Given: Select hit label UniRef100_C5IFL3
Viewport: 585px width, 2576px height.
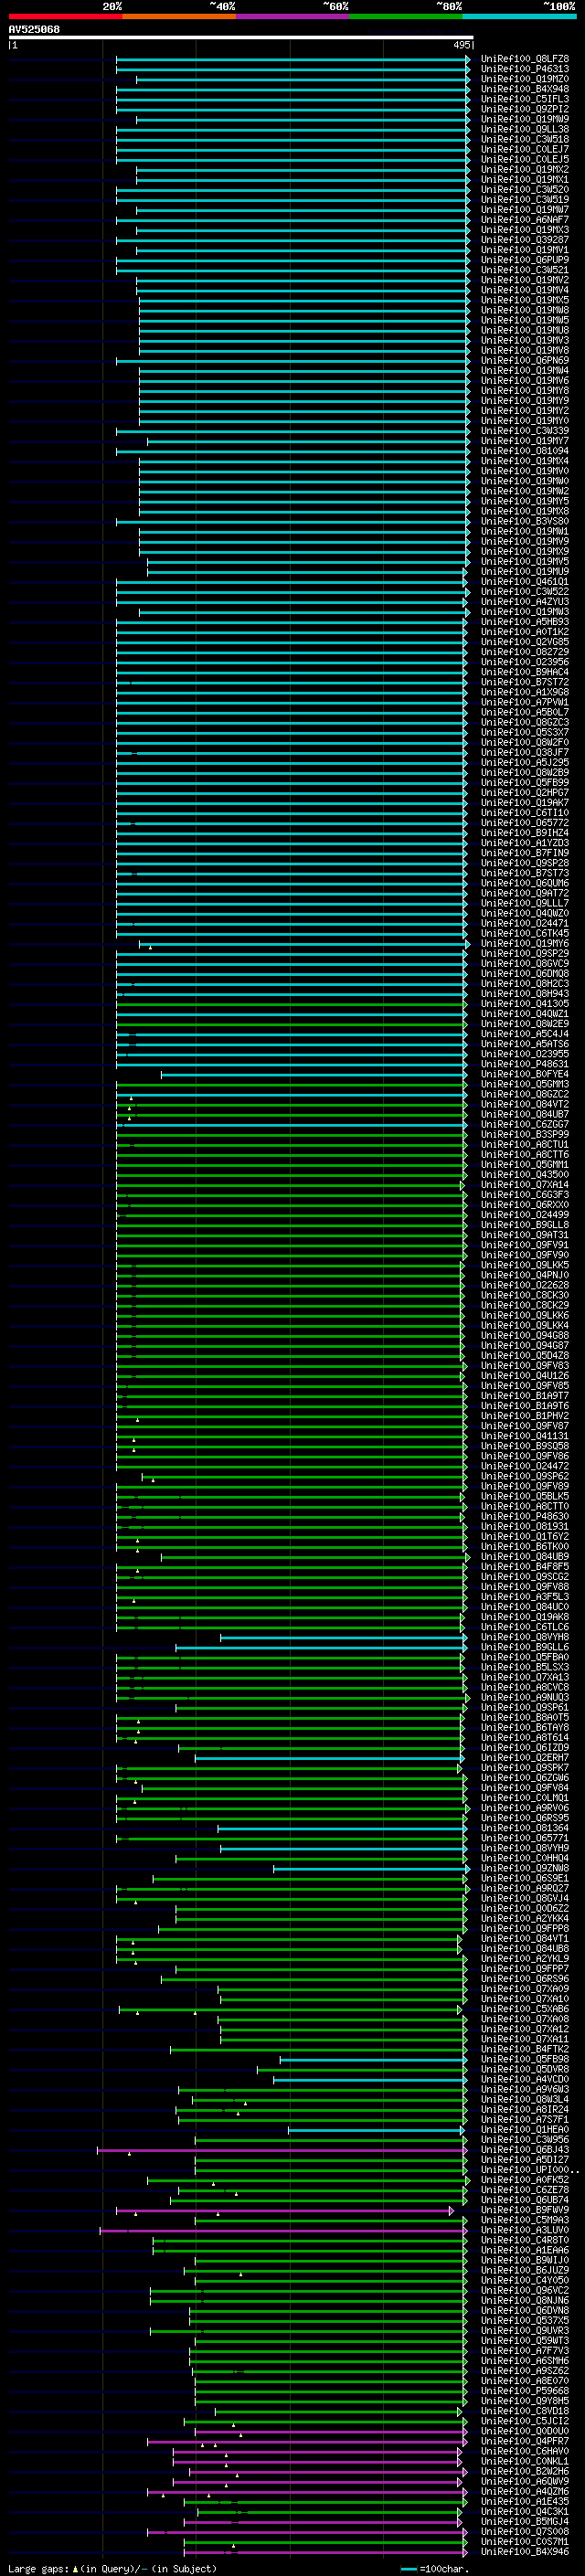Looking at the screenshot, I should point(524,99).
